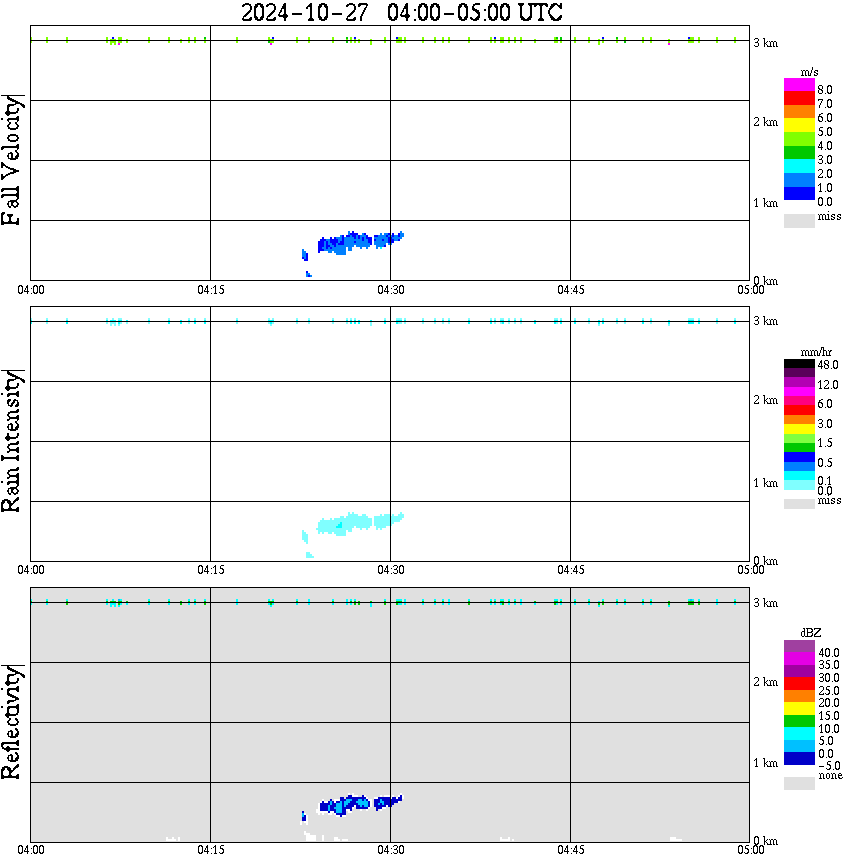This screenshot has width=850, height=868.
Task: Click the 2 km label beside Fall Velocity plot
Action: (x=765, y=122)
